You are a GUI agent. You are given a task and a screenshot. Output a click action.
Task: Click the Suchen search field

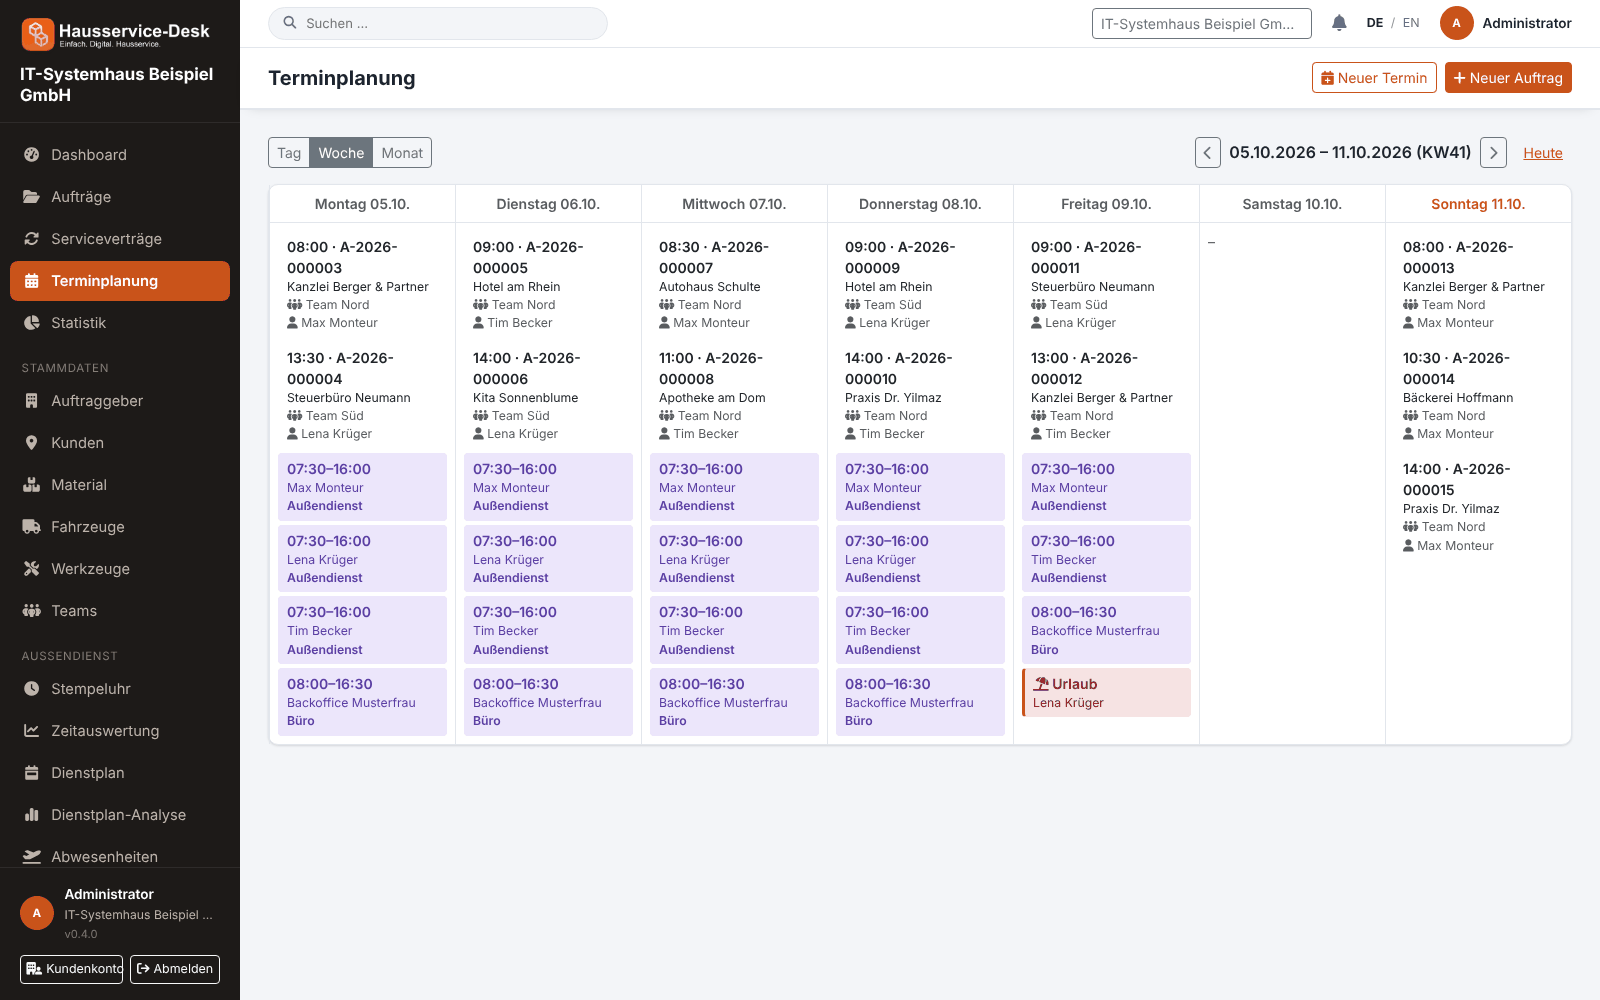pyautogui.click(x=438, y=23)
